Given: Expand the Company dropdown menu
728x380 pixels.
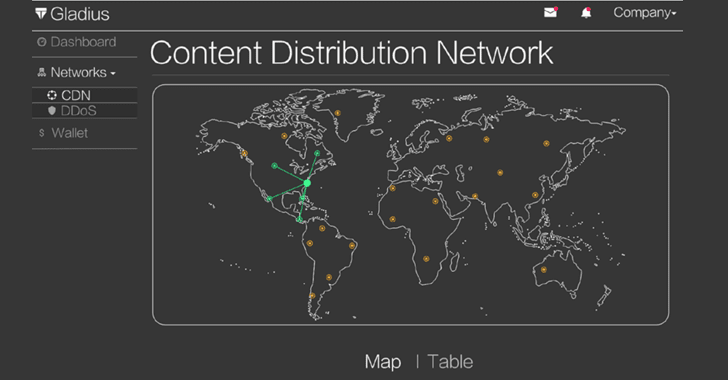Looking at the screenshot, I should tap(644, 13).
